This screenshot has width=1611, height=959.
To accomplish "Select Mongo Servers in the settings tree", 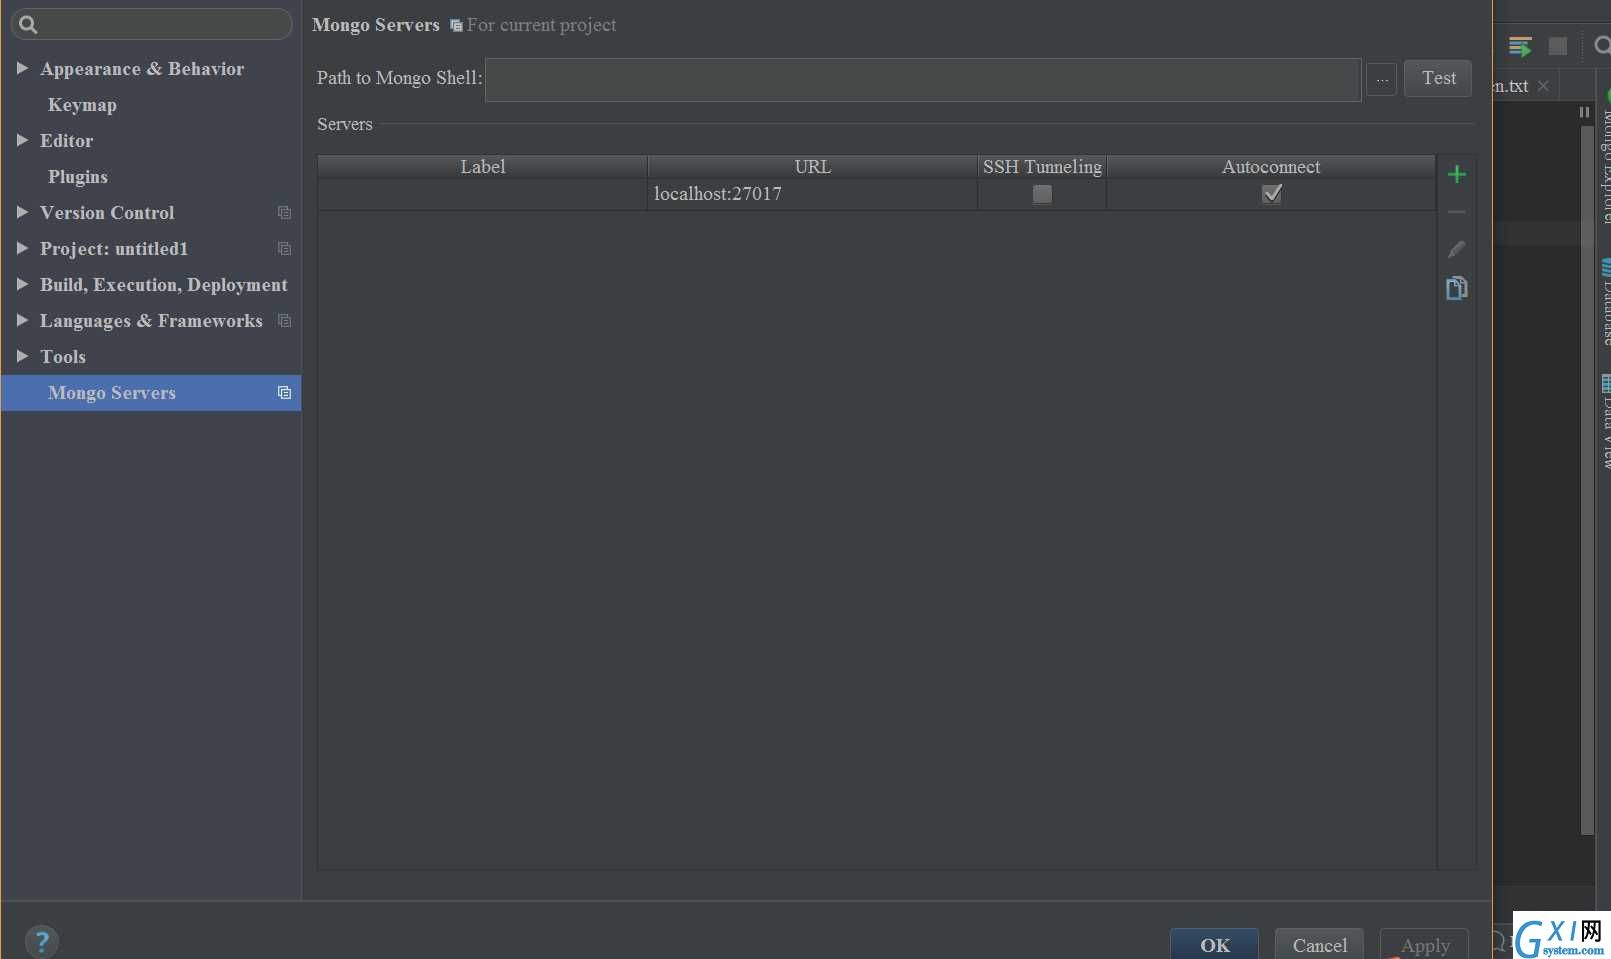I will 151,393.
